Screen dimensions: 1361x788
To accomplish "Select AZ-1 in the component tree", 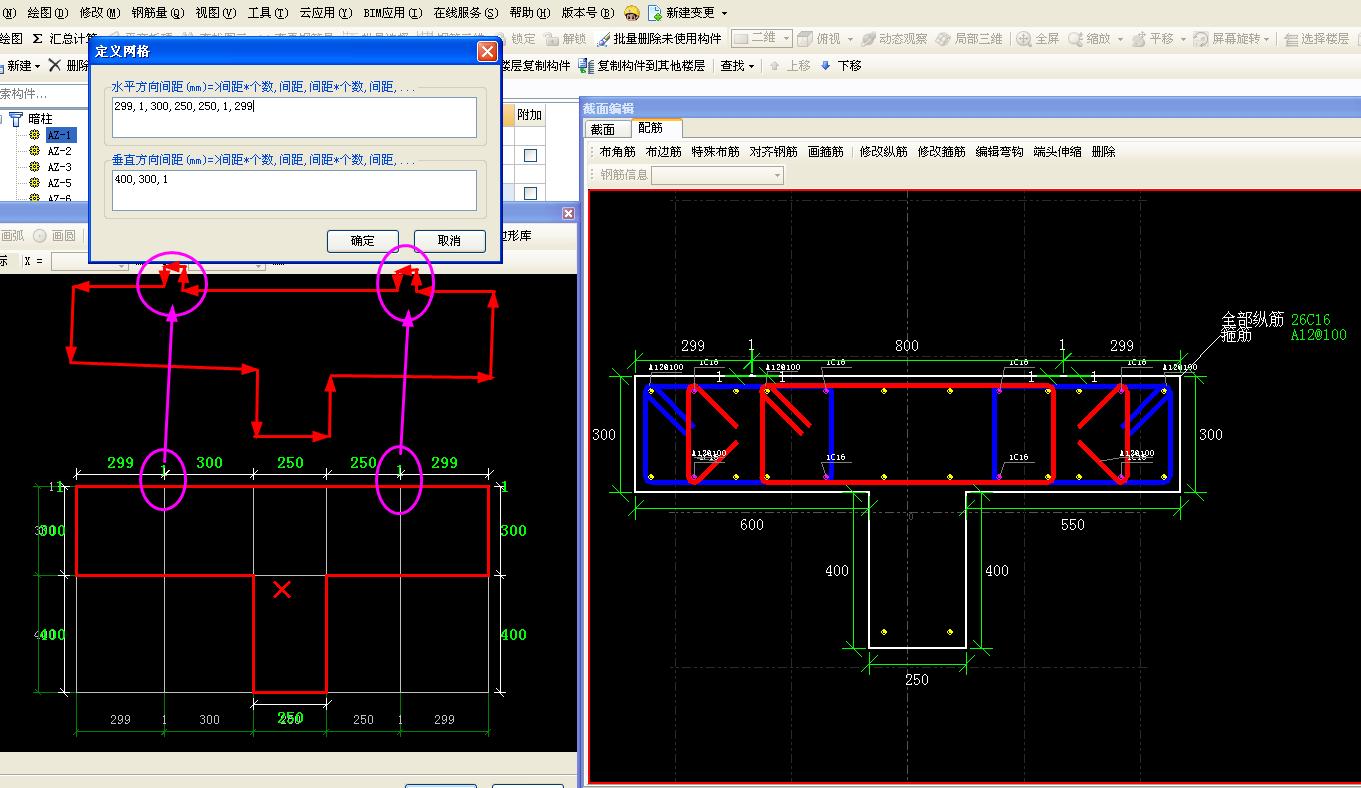I will [x=60, y=135].
